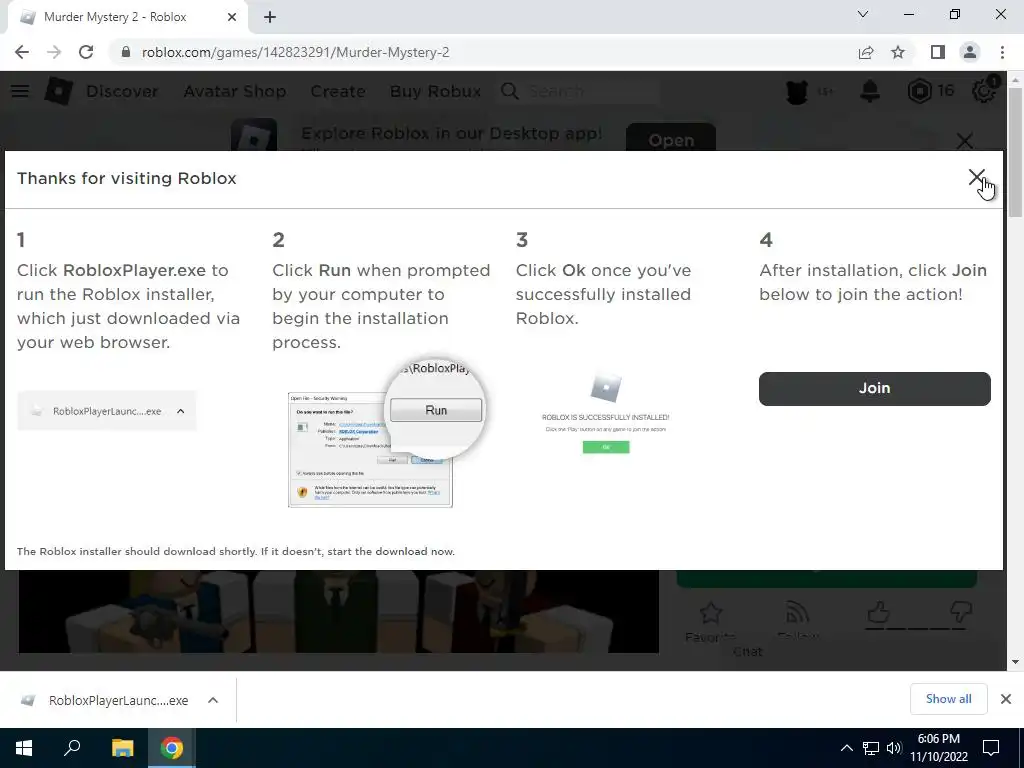The height and width of the screenshot is (768, 1024).
Task: Open File Explorer from taskbar
Action: tap(122, 748)
